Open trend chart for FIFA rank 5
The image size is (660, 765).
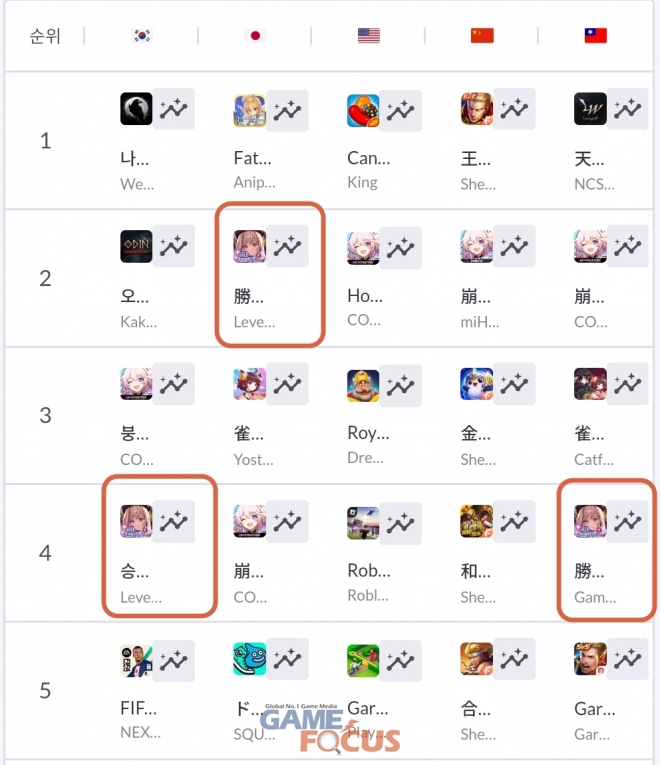click(x=174, y=660)
